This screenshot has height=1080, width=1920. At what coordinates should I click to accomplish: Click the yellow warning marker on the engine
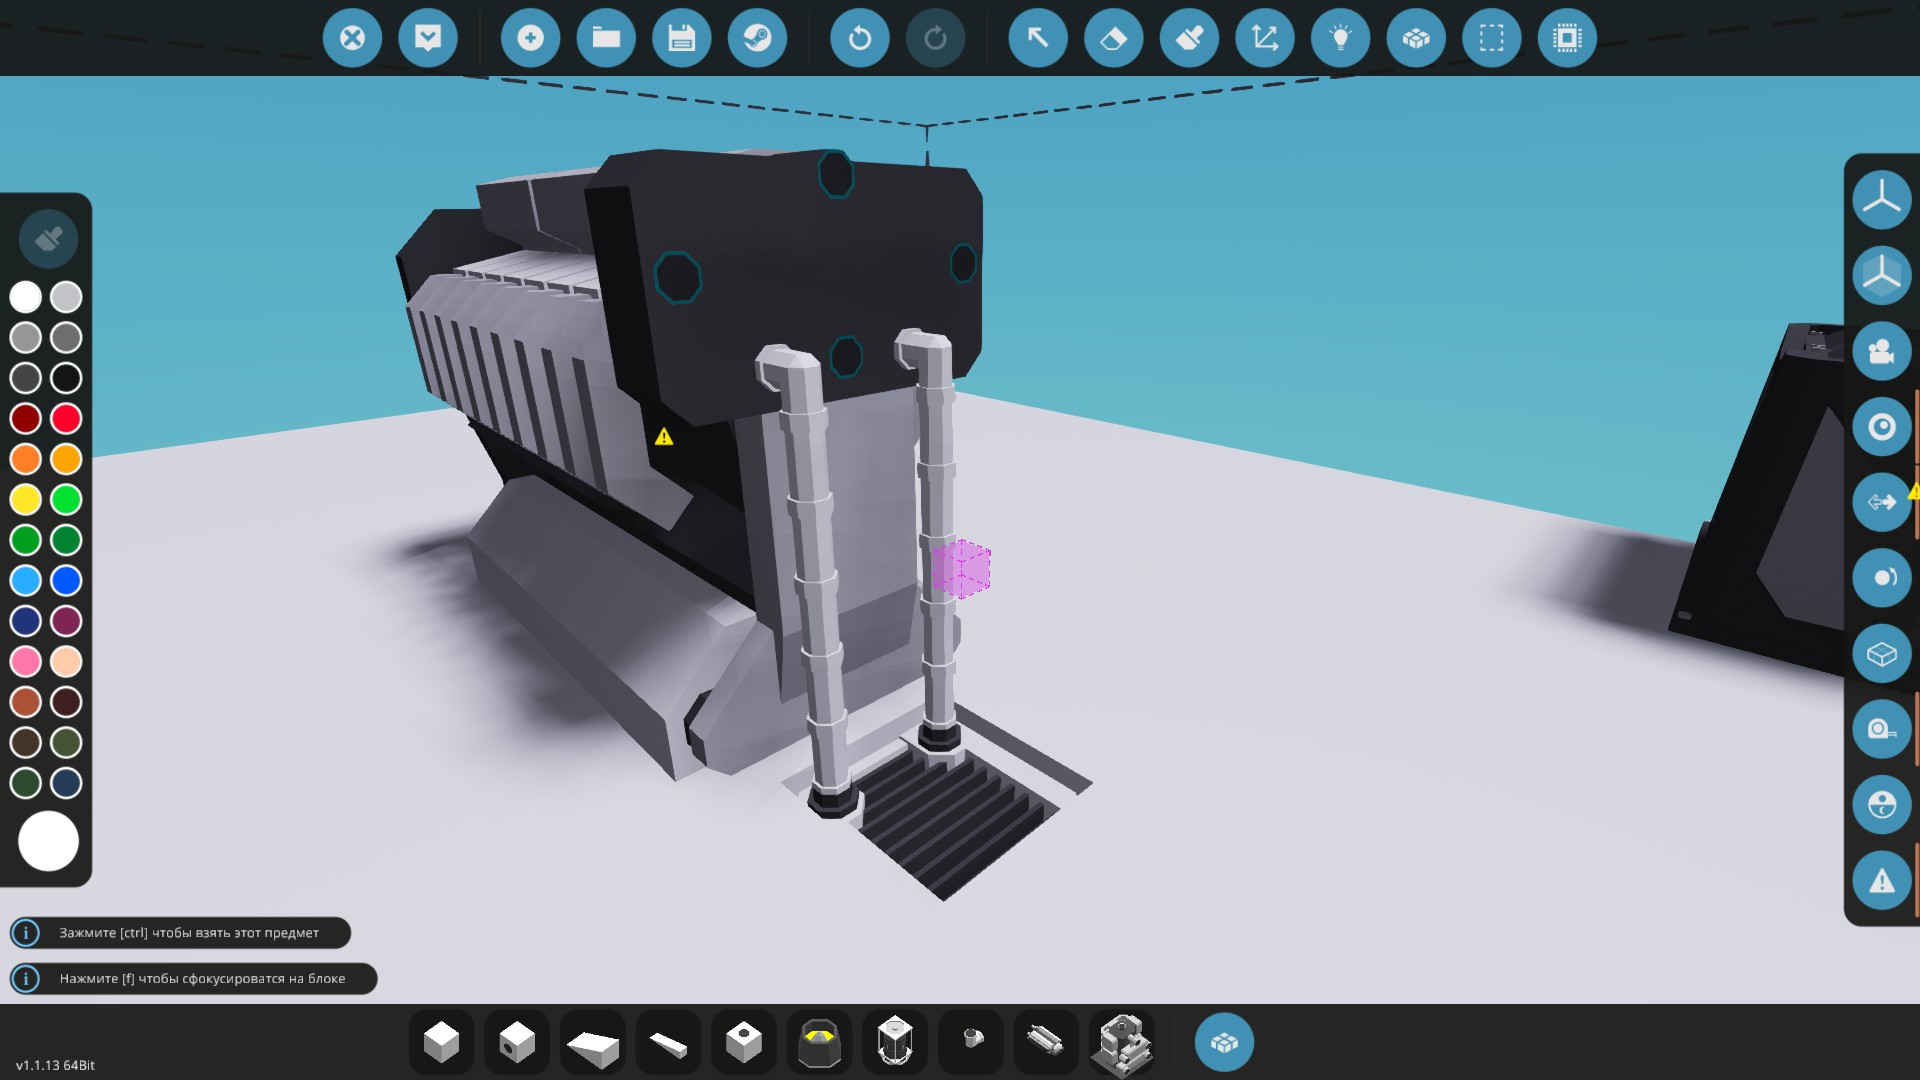pos(664,437)
